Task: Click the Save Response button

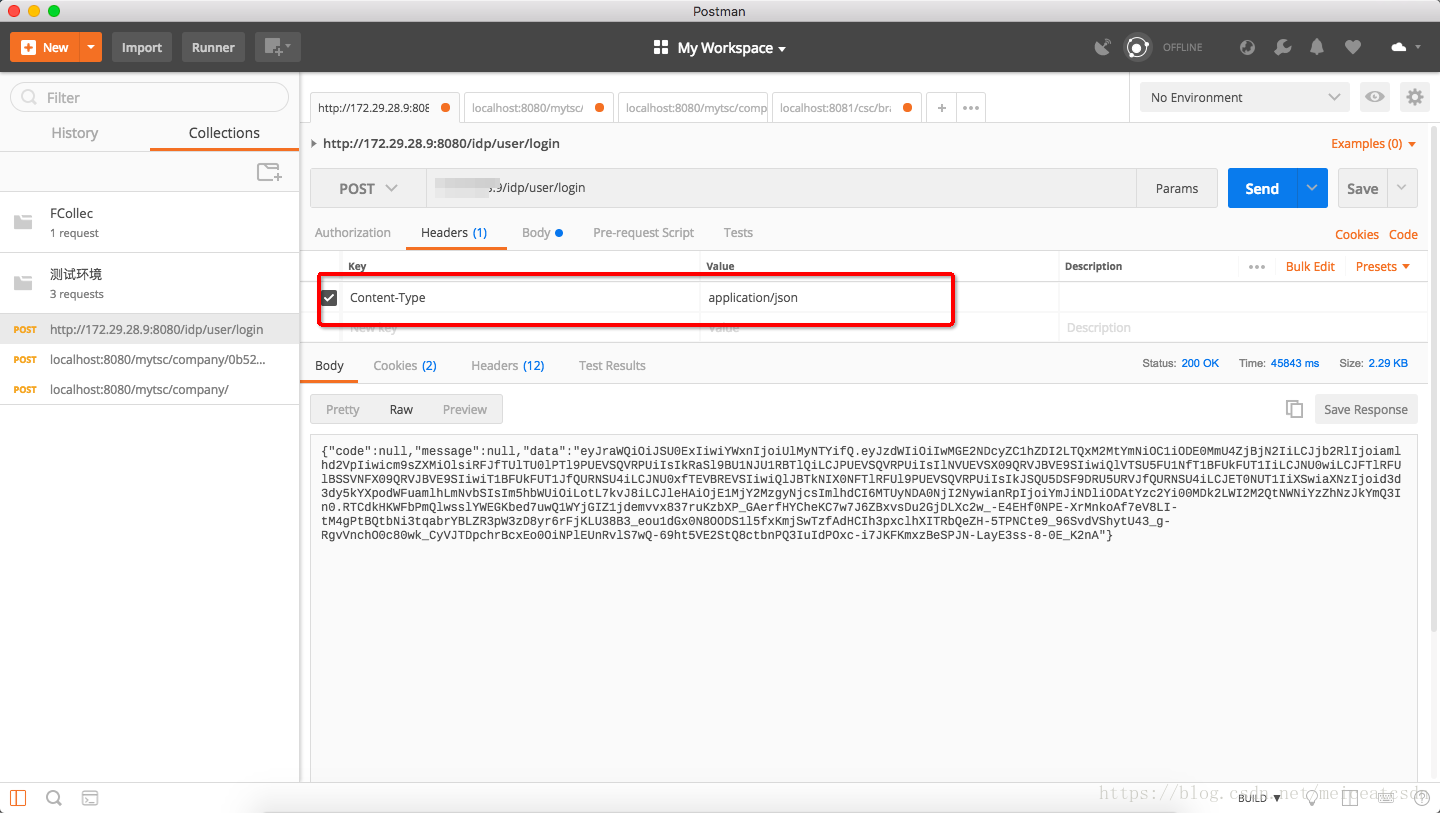Action: [x=1365, y=409]
